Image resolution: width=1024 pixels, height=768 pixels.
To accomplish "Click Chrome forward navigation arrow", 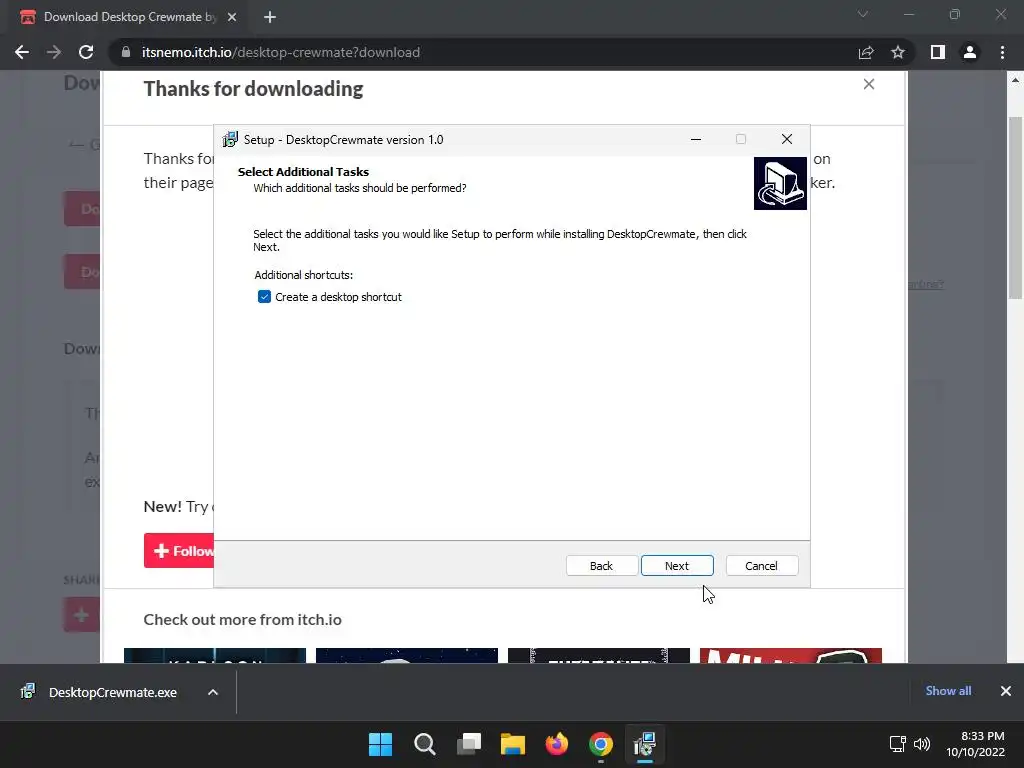I will point(54,52).
